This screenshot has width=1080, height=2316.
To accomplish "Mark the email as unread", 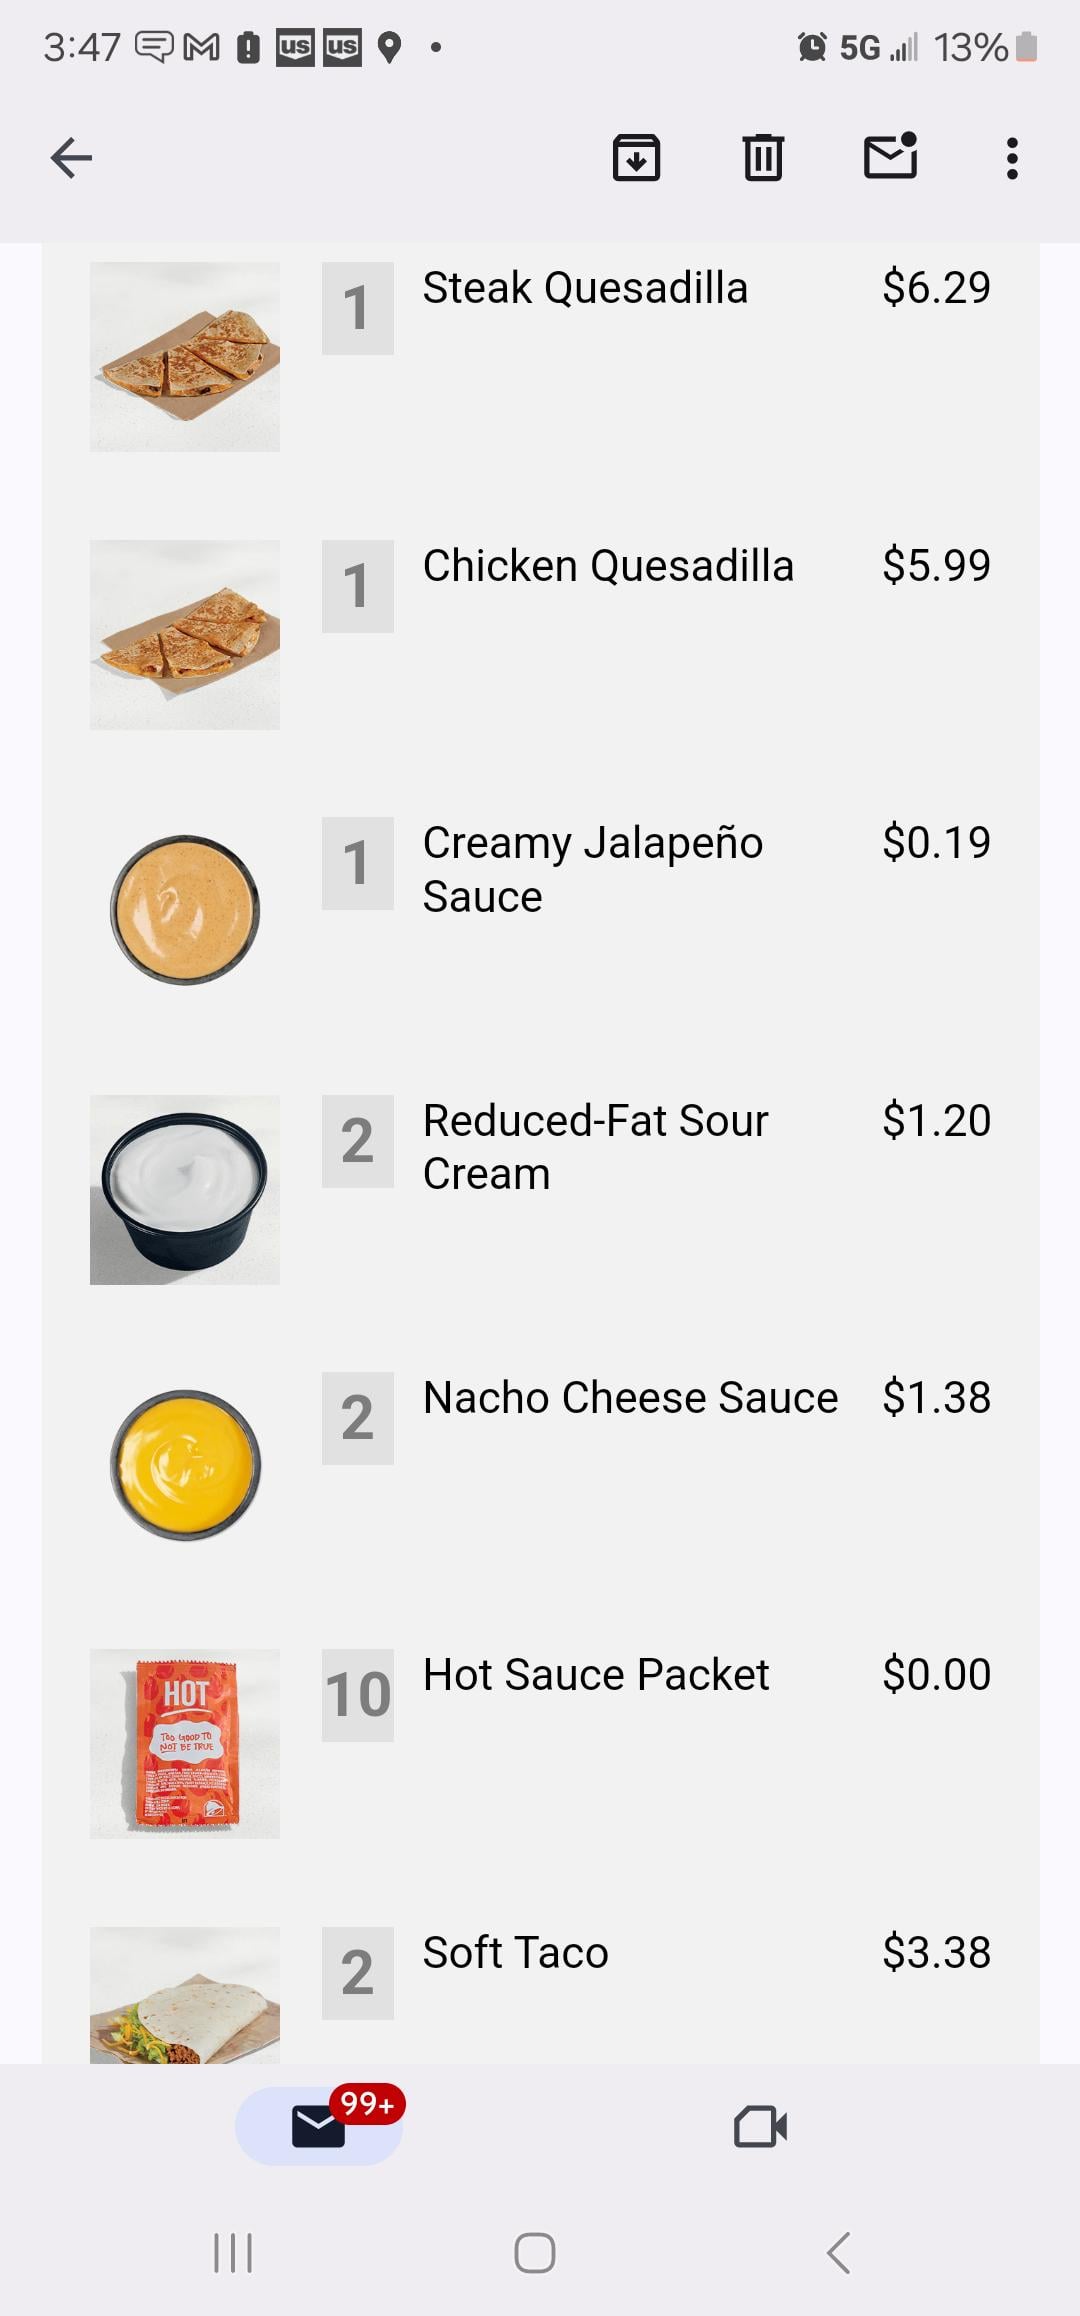I will [890, 157].
